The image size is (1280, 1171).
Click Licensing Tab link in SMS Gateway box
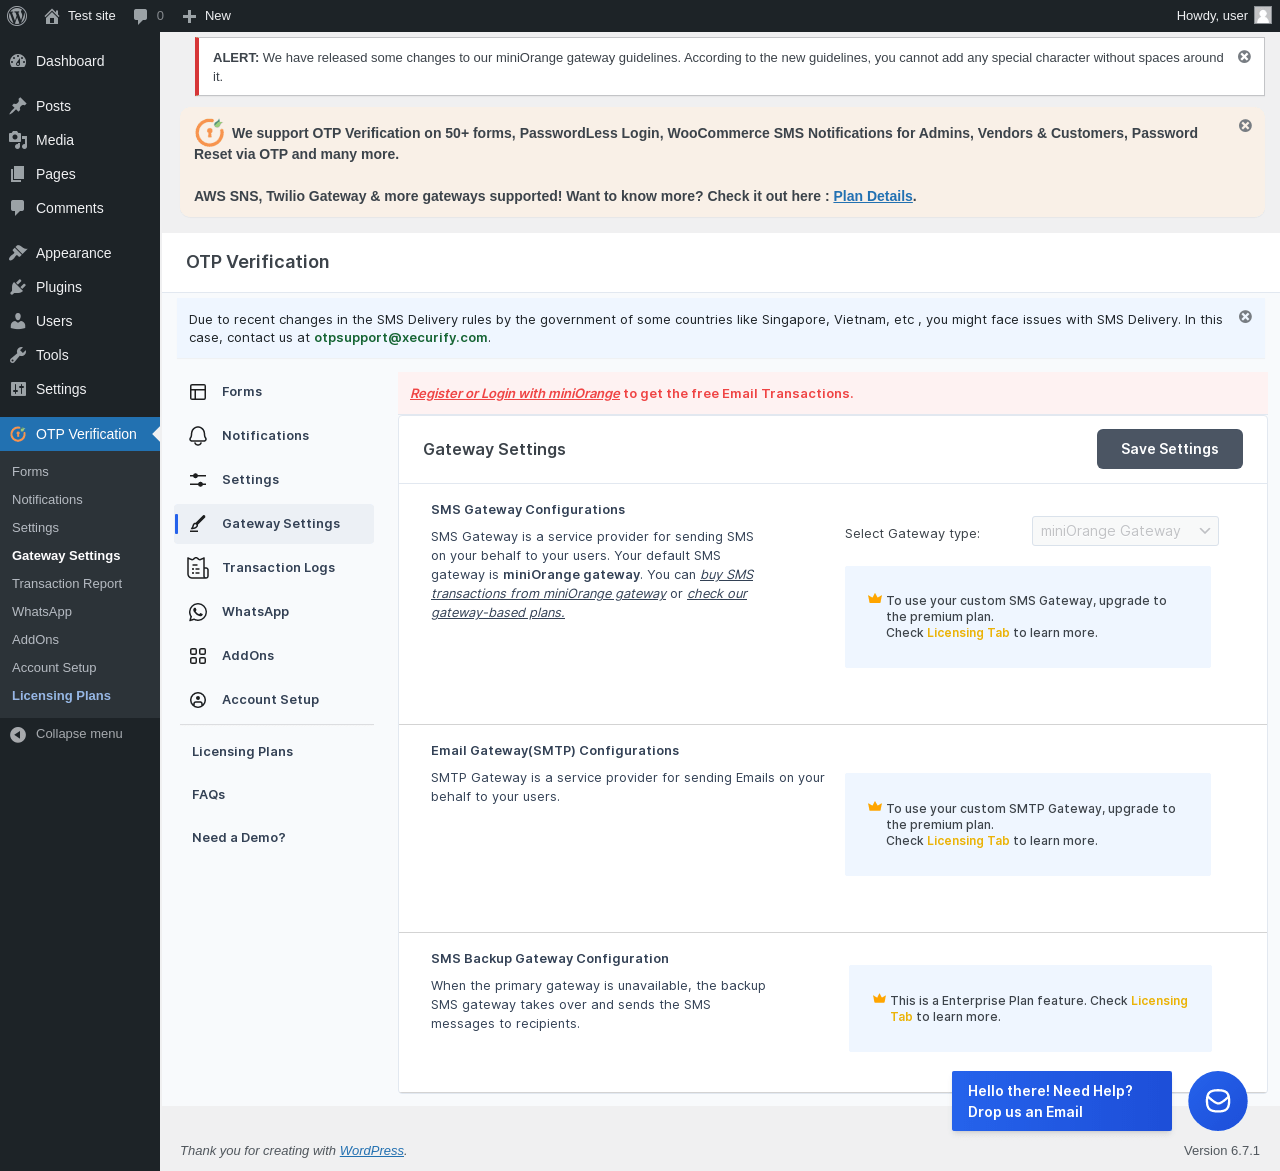(968, 633)
